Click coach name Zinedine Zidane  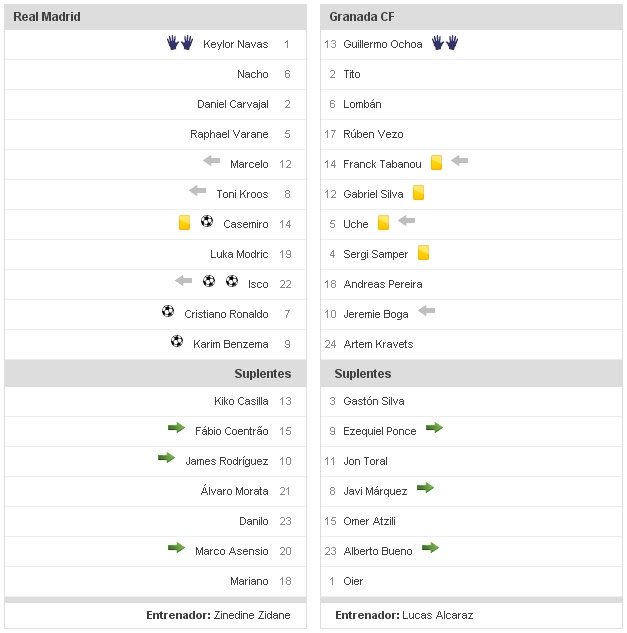(x=252, y=615)
